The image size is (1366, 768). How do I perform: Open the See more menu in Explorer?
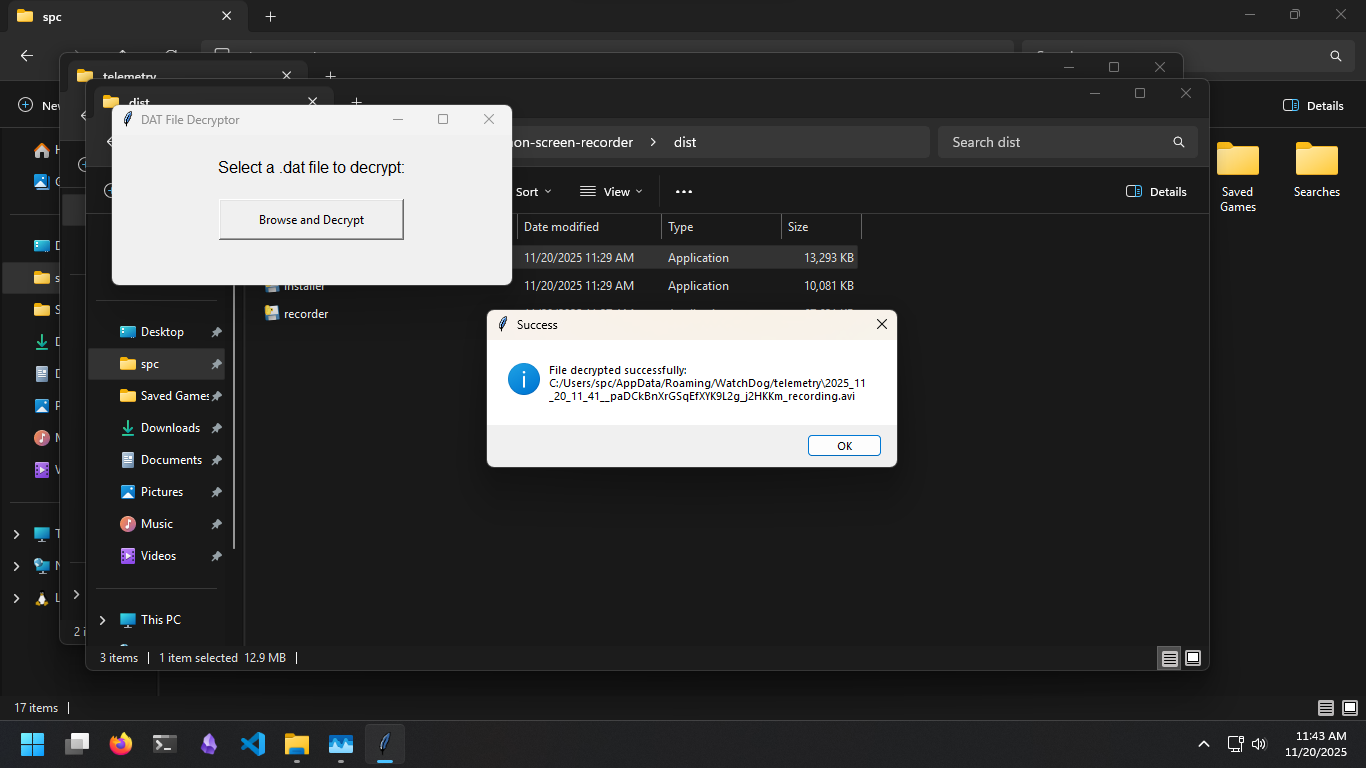pyautogui.click(x=683, y=191)
